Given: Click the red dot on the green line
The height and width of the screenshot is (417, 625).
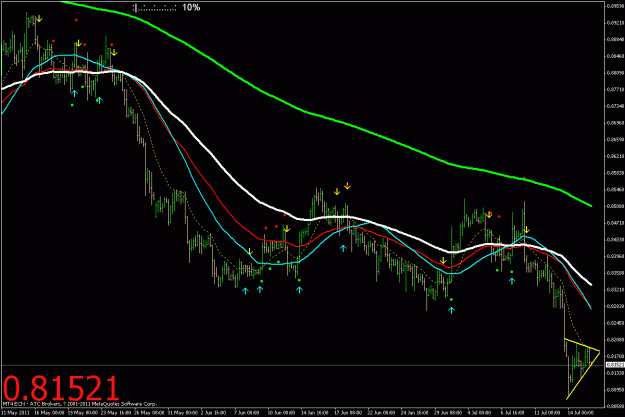Looking at the screenshot, I should coord(524,178).
